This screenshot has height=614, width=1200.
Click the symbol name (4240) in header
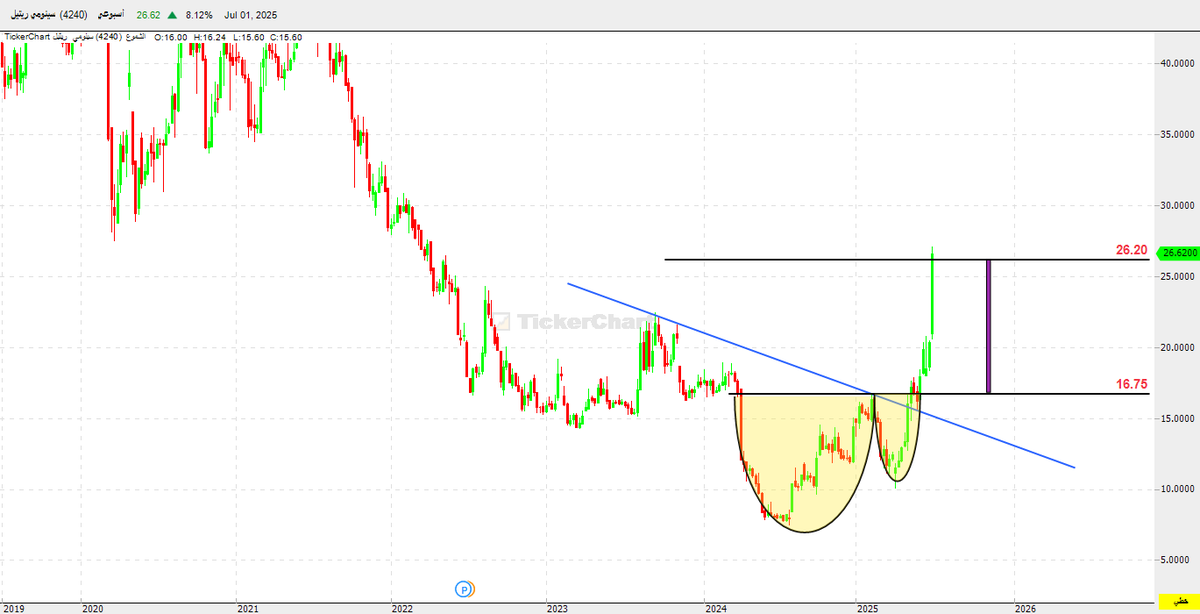click(x=47, y=16)
